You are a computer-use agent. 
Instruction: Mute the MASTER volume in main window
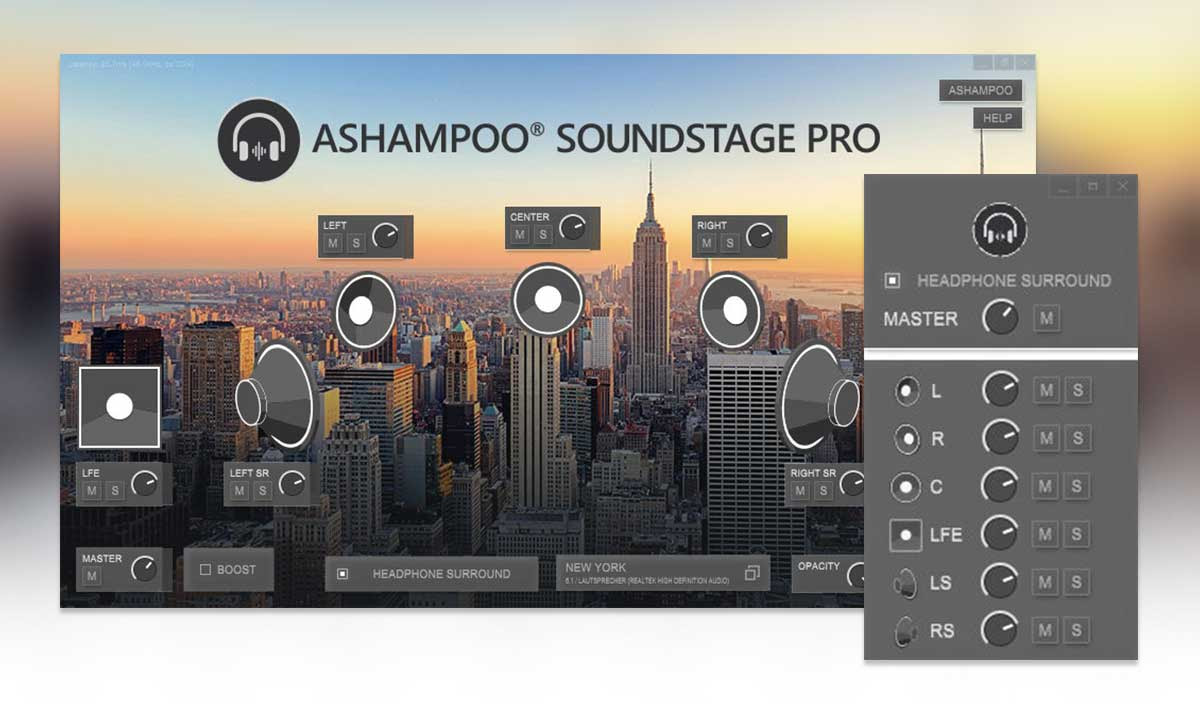pos(92,576)
